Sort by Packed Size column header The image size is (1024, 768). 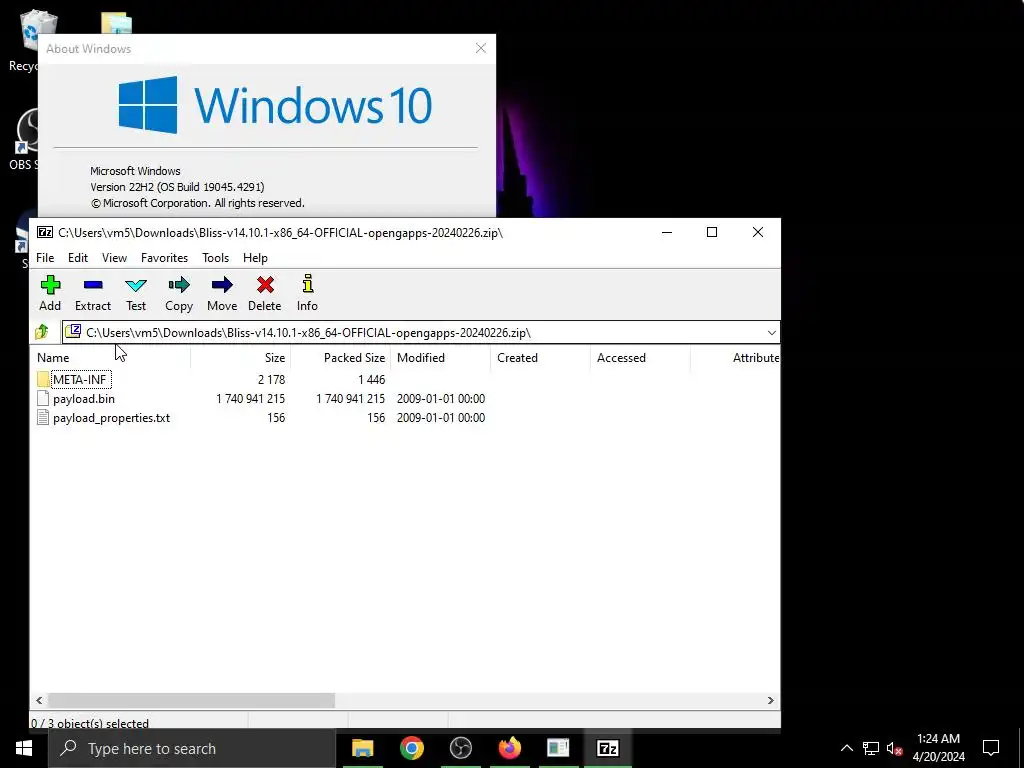coord(341,358)
